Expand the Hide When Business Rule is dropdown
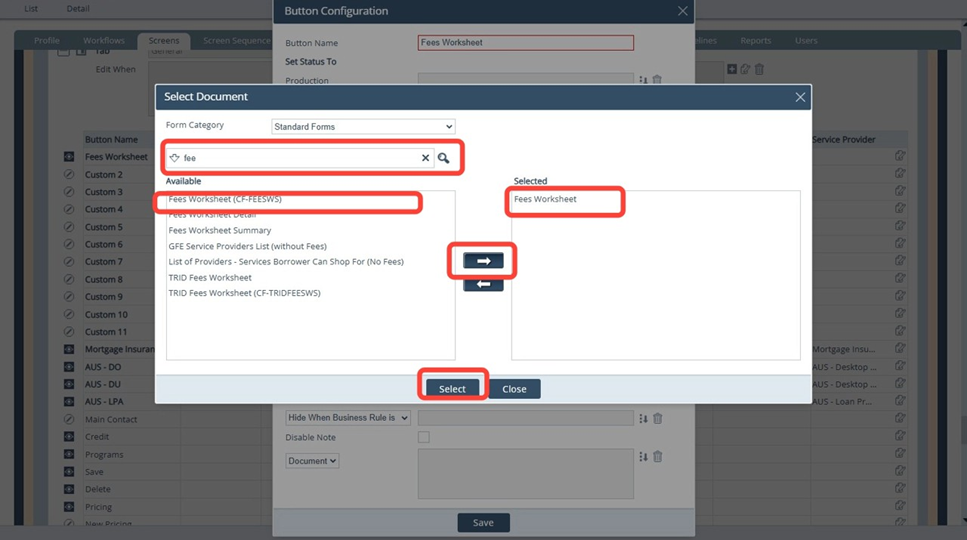Screen dimensions: 967x540 pyautogui.click(x=347, y=418)
